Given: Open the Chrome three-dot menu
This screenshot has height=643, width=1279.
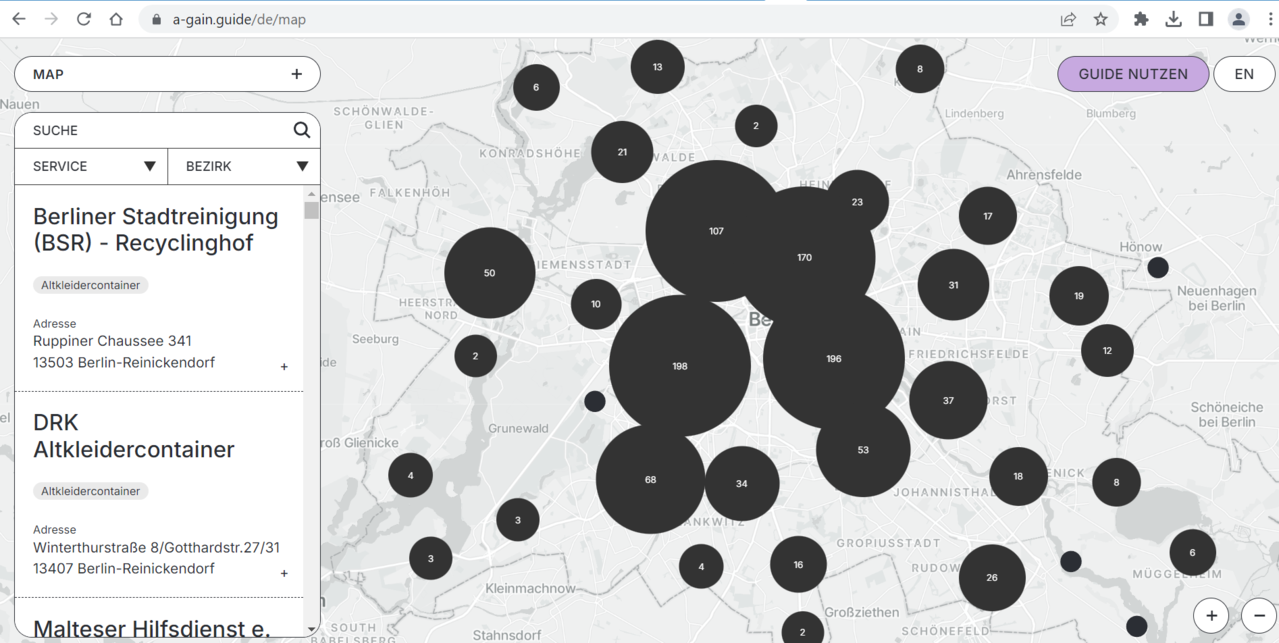Looking at the screenshot, I should (1270, 19).
